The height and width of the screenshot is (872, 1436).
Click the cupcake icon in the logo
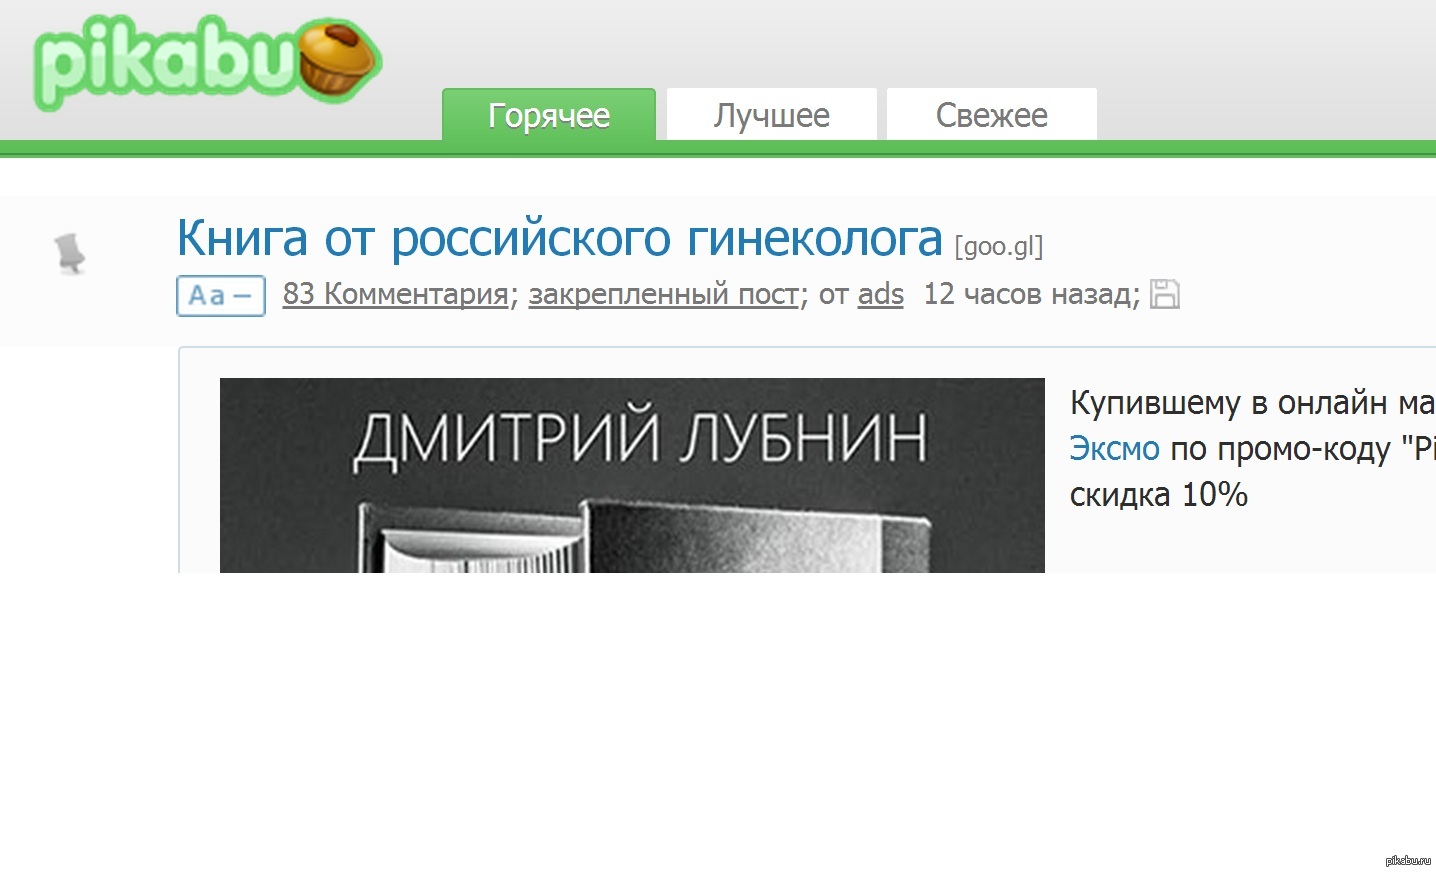[337, 58]
